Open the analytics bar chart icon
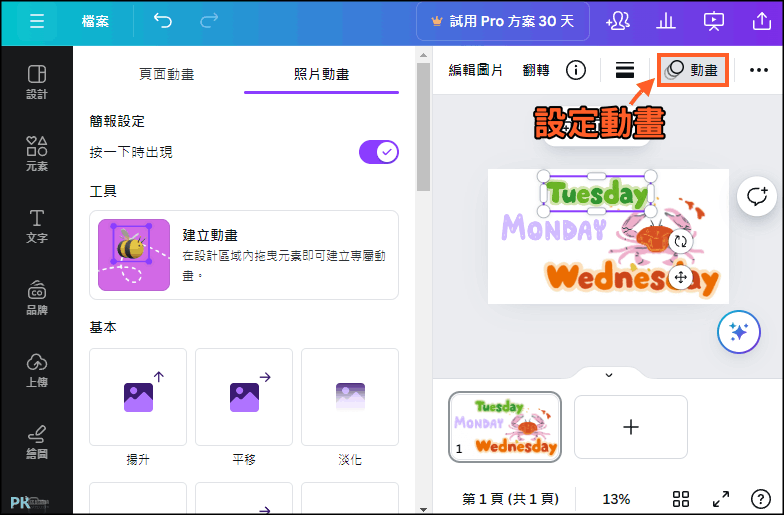 [666, 22]
